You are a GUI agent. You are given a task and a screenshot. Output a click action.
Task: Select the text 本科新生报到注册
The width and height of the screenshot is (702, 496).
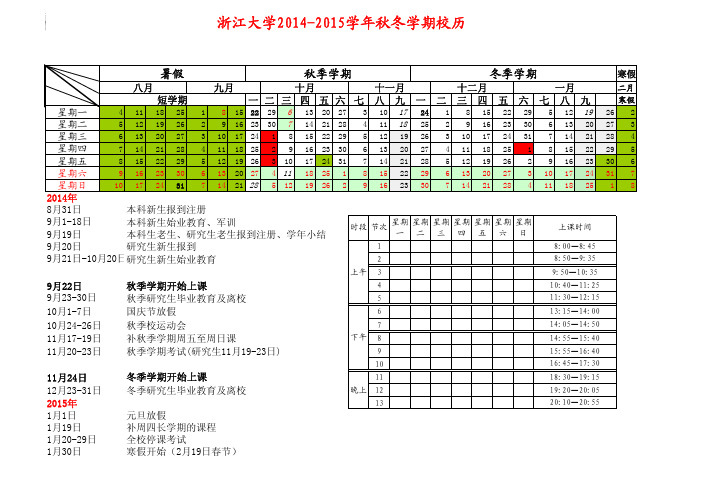click(166, 210)
